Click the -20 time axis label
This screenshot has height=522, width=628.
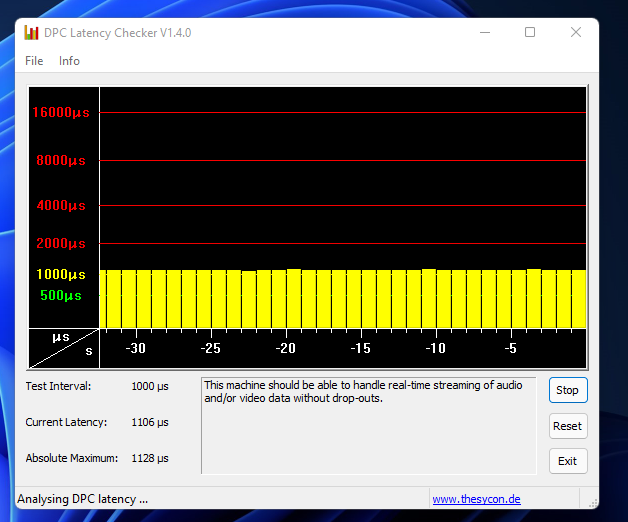coord(286,349)
